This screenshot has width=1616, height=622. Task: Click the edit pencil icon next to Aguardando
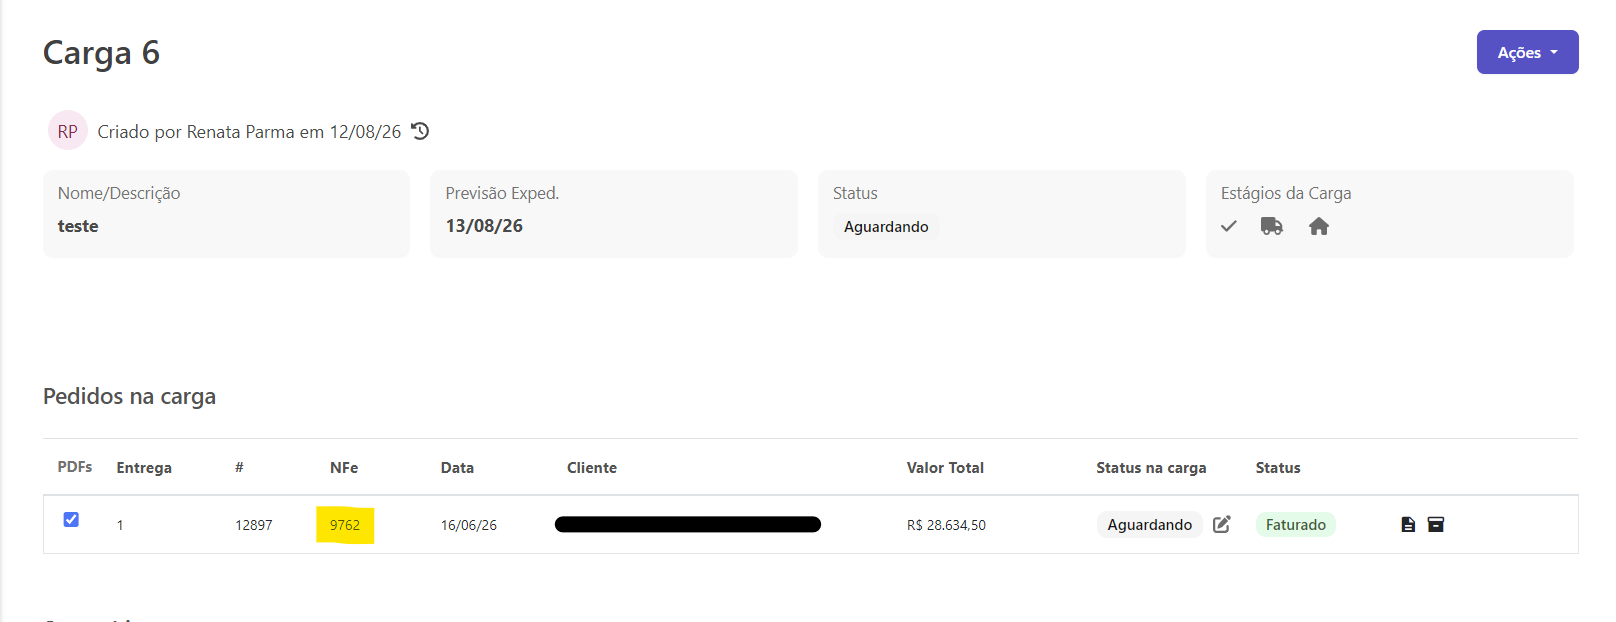1222,524
